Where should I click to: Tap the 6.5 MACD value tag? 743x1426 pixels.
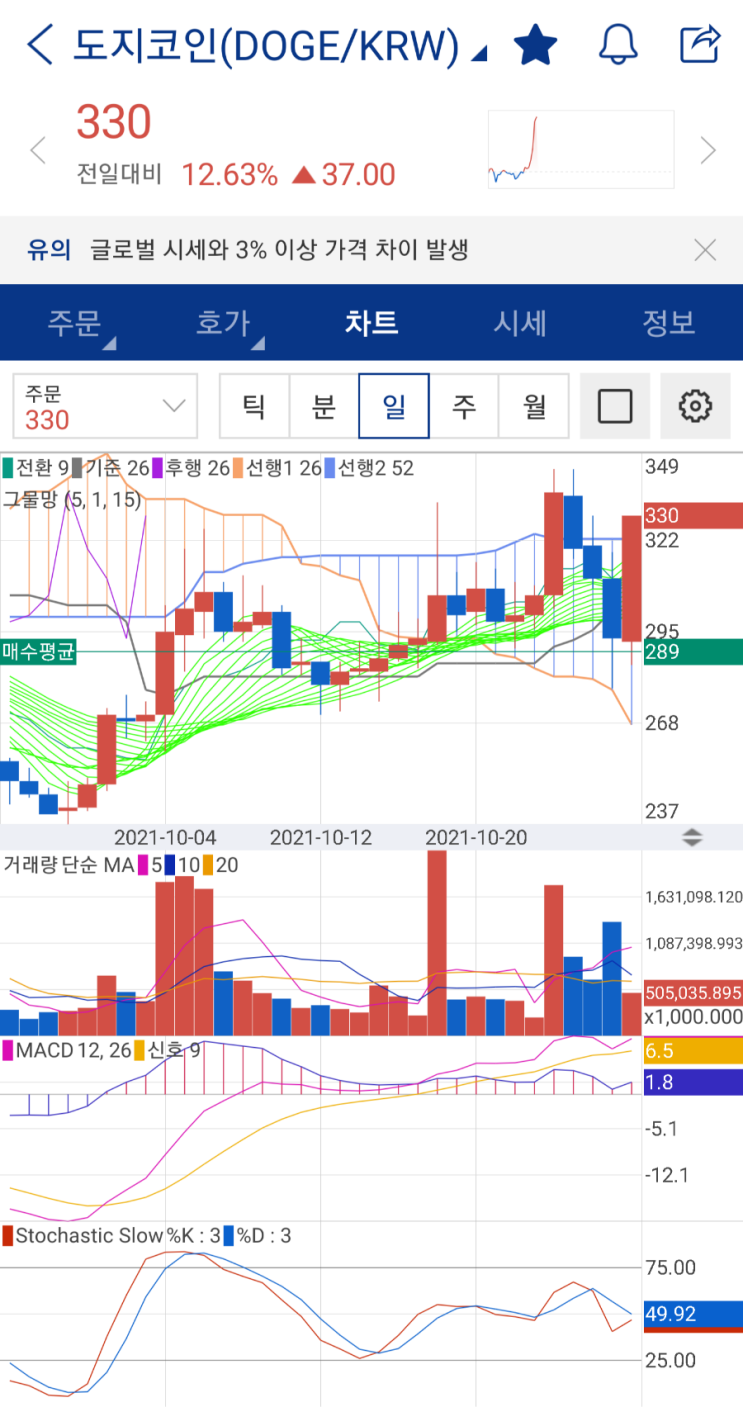tap(693, 1051)
